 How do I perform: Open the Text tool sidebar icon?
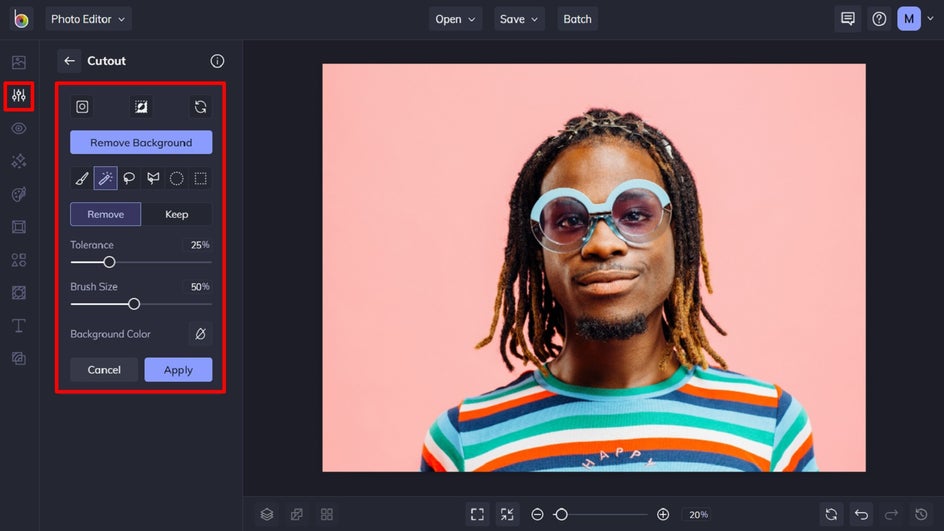point(19,326)
